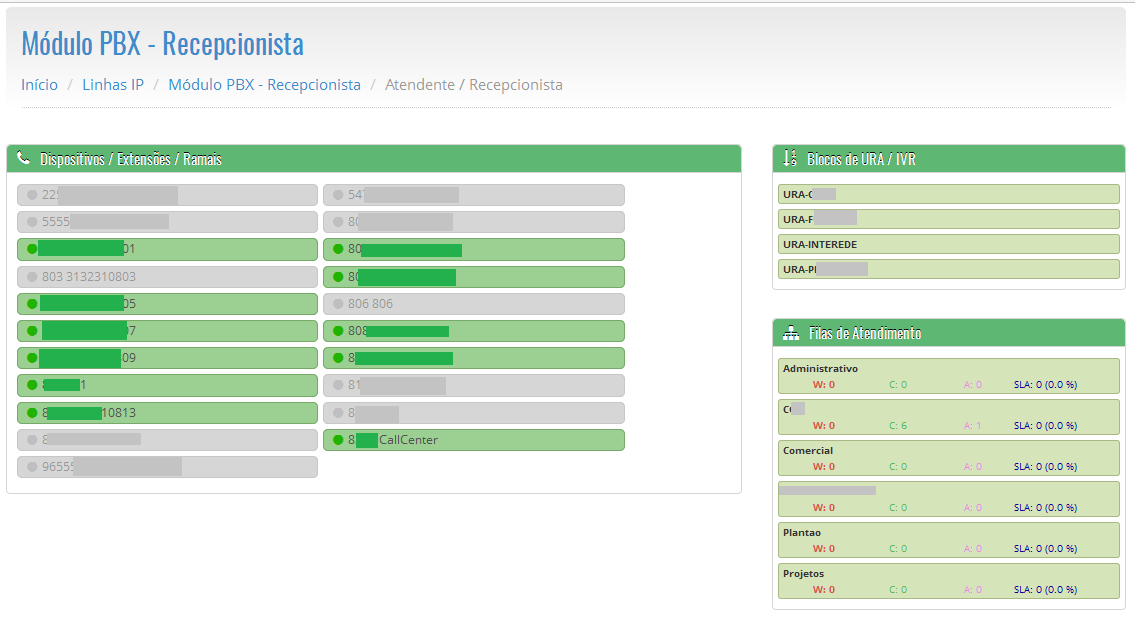
Task: Open the URA-INTEREDE block
Action: [948, 244]
